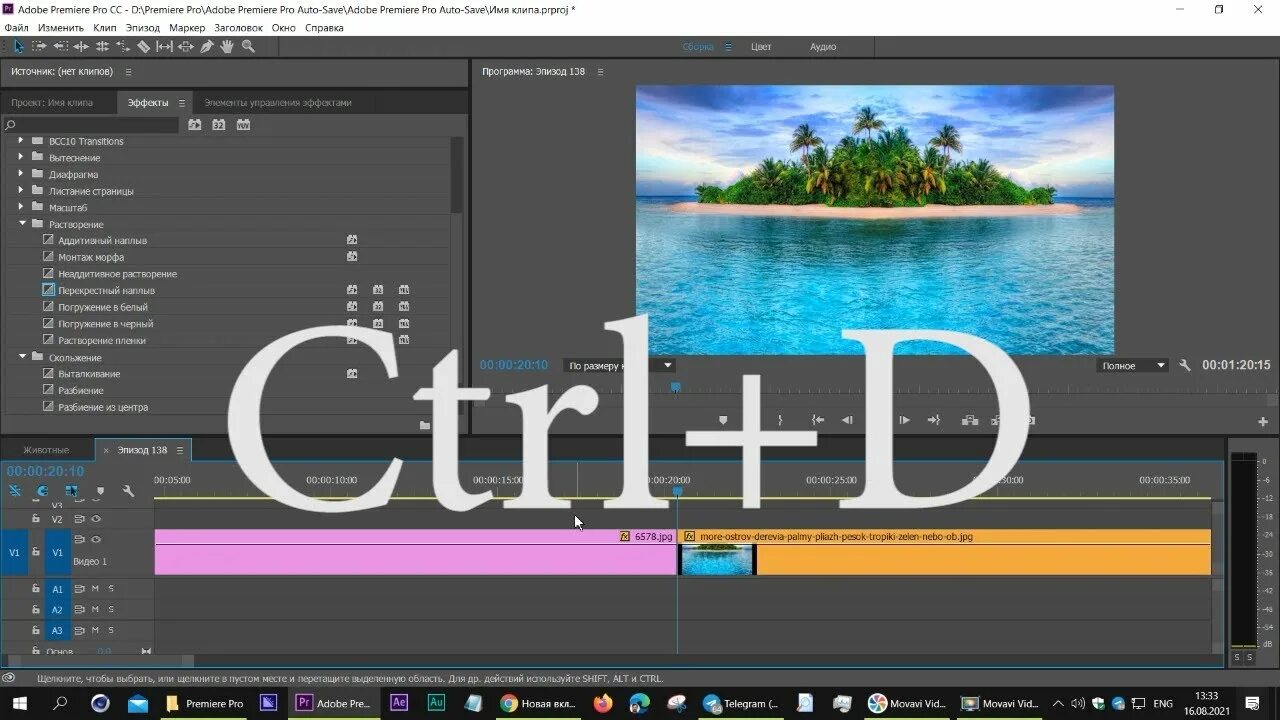Open the Файл menu
This screenshot has height=720, width=1280.
click(x=16, y=28)
